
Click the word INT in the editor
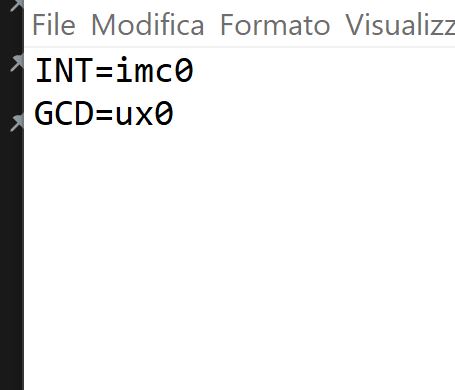[64, 70]
